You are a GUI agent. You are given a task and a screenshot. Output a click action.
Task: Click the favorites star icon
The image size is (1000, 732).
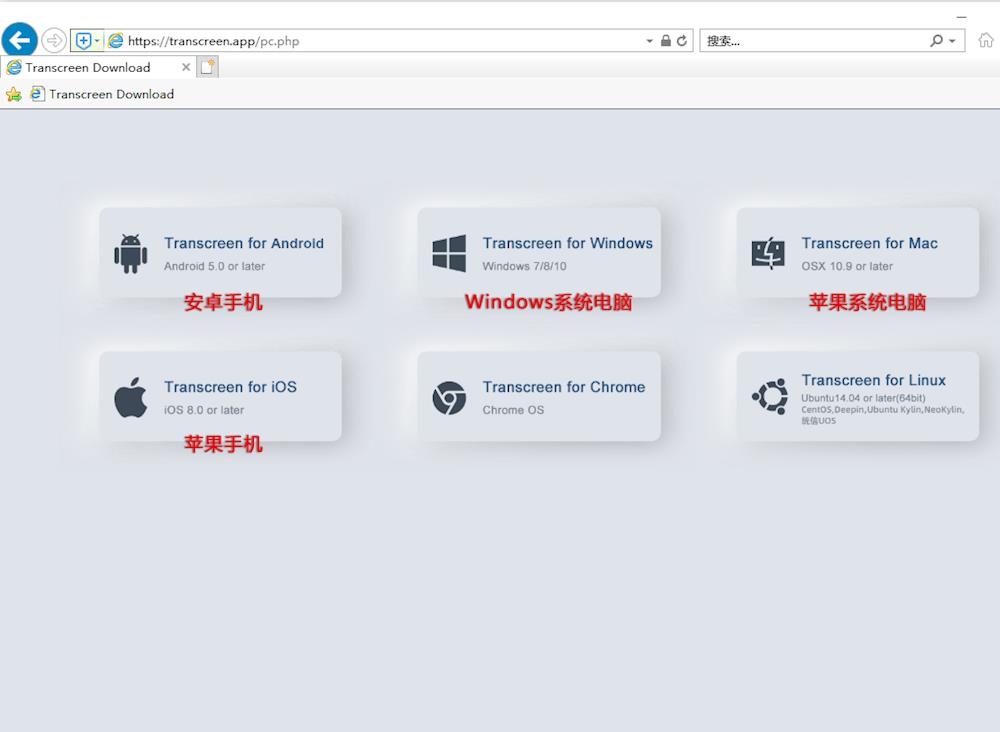[x=13, y=94]
